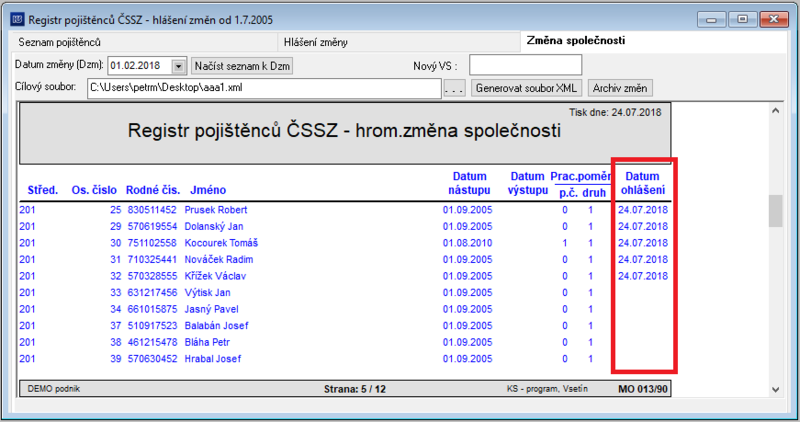The image size is (800, 422).
Task: Open file browse button with three dots
Action: pos(454,88)
